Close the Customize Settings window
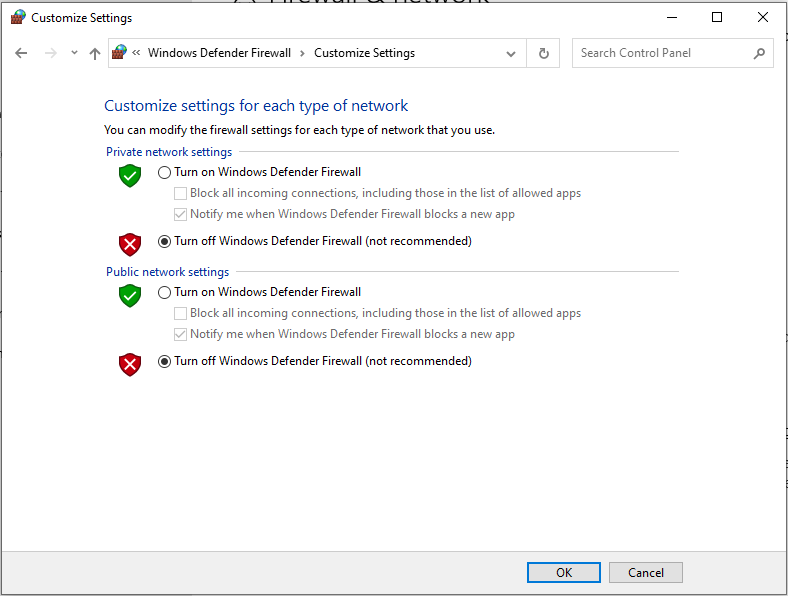 coord(762,18)
